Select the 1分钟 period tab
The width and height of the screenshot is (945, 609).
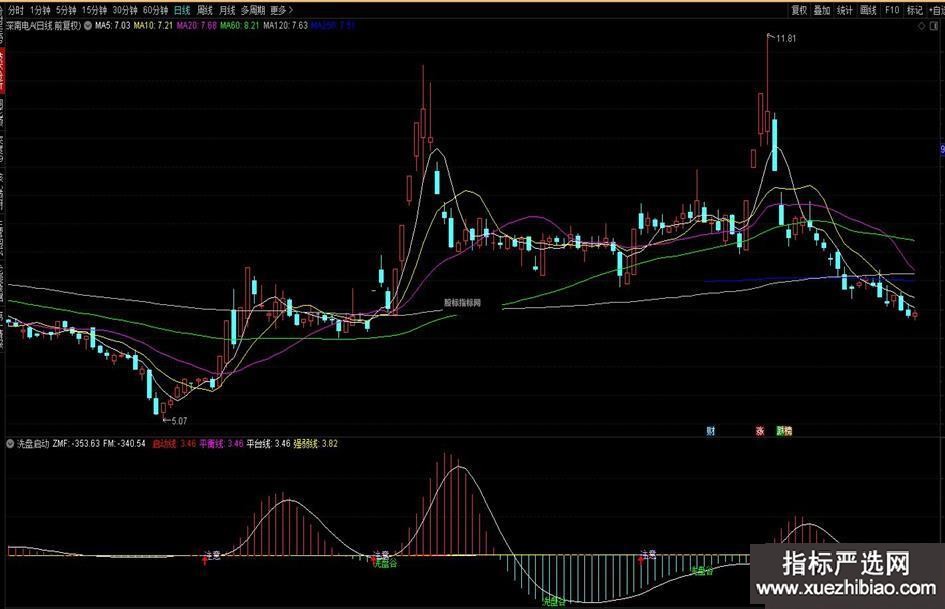coord(40,10)
